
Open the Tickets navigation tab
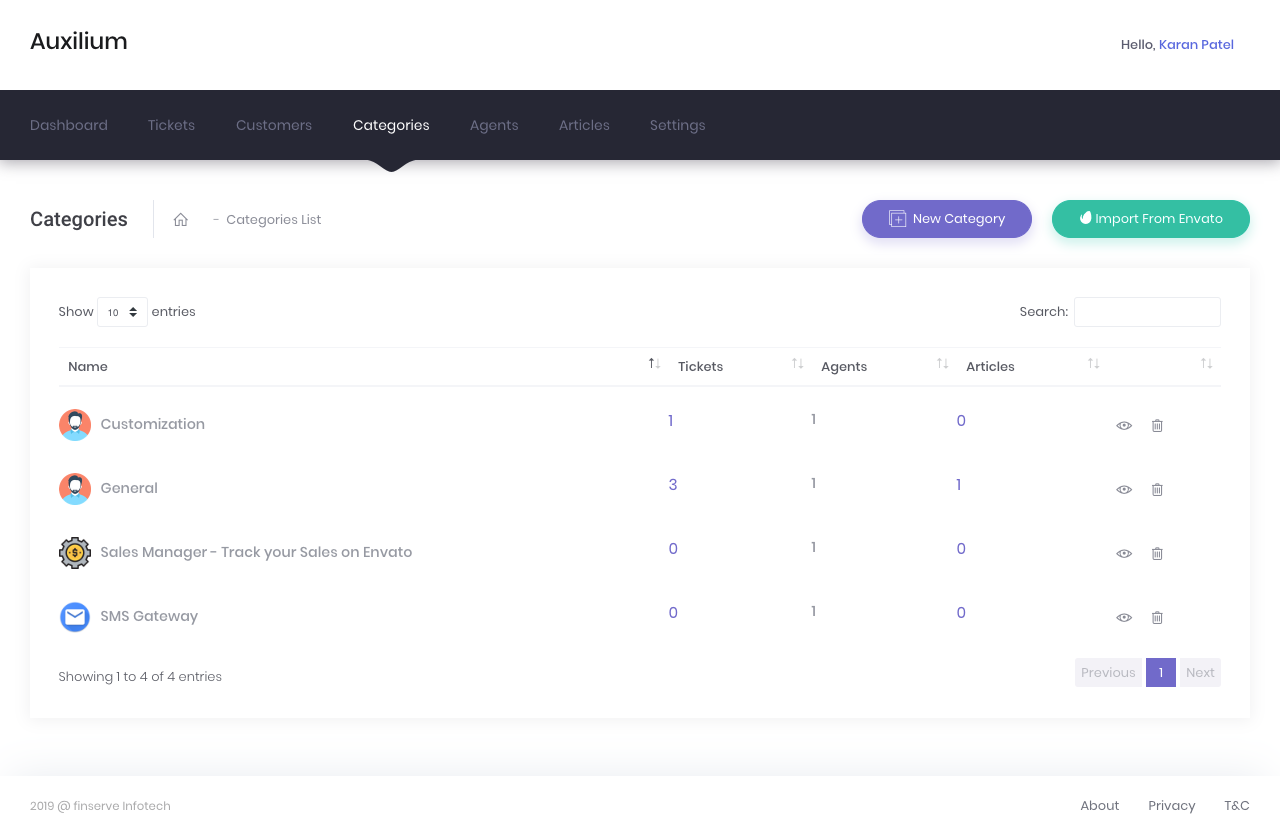[171, 125]
